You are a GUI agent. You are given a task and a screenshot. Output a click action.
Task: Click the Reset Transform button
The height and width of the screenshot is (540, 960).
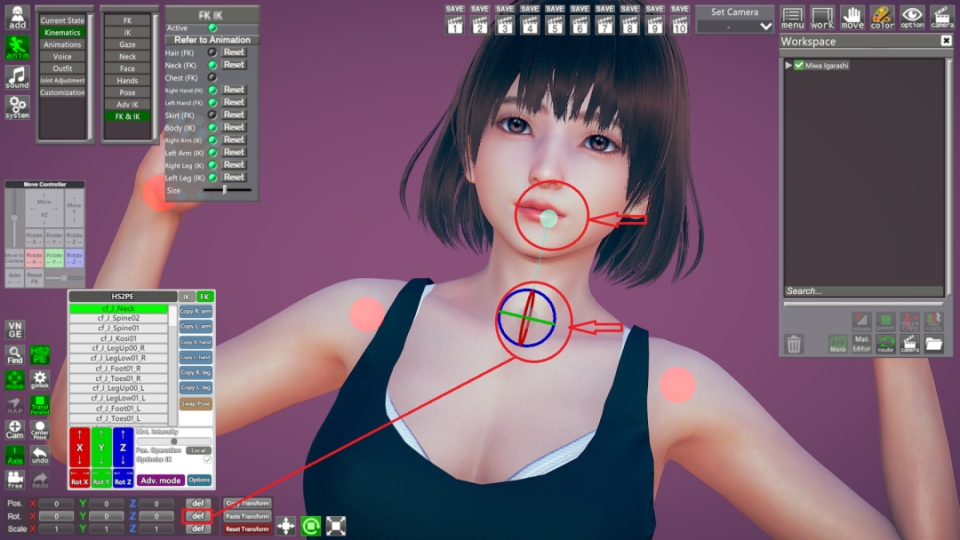coord(246,528)
